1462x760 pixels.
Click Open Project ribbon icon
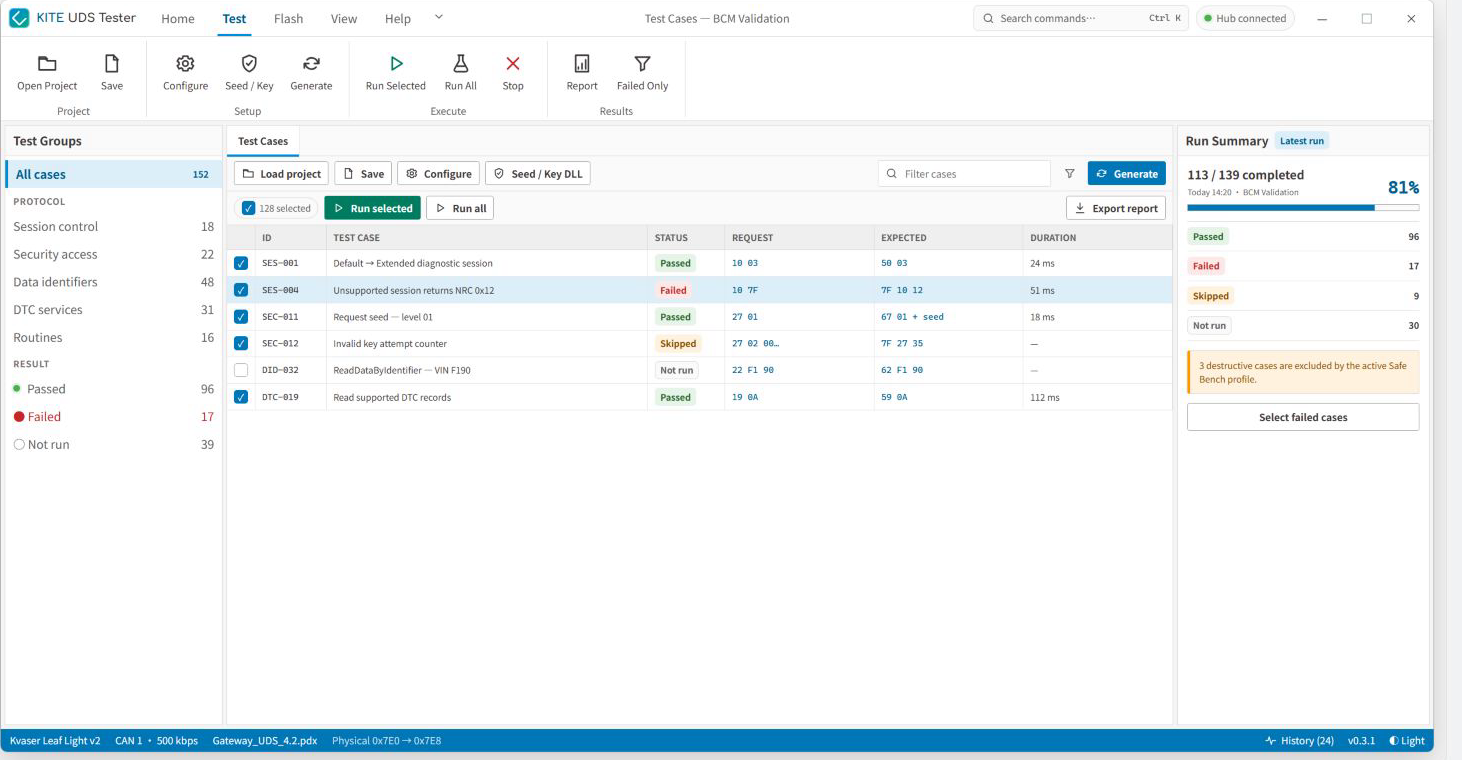[x=47, y=64]
